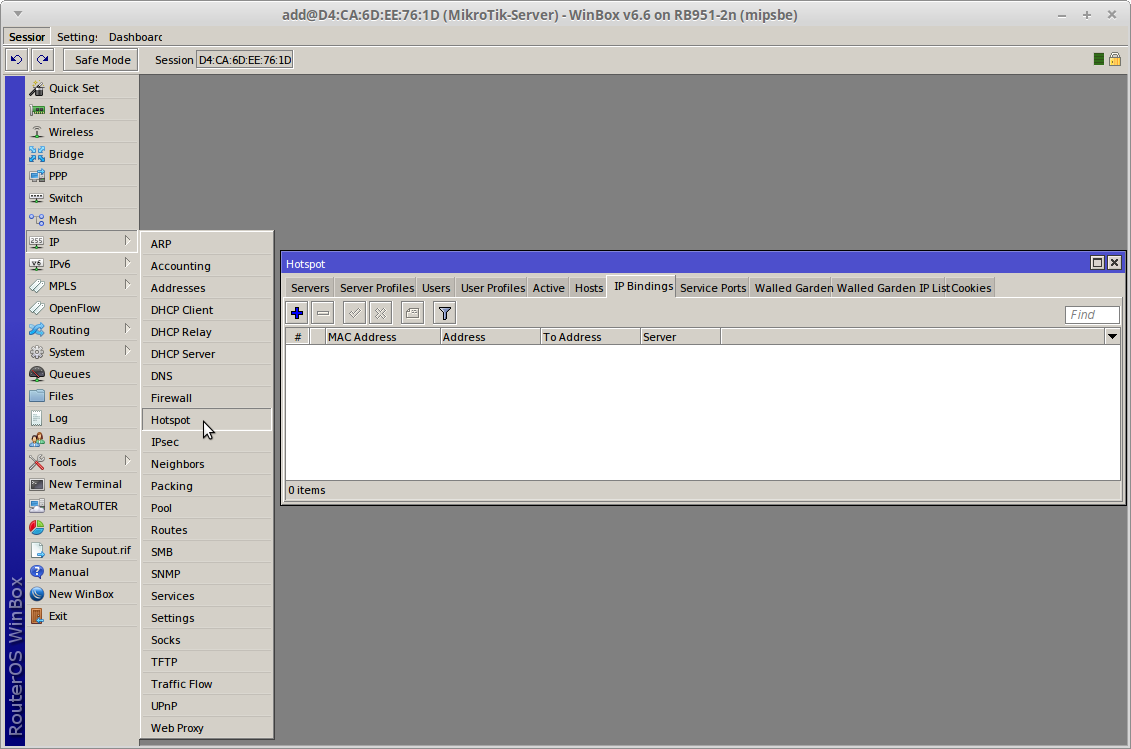Click the Remove minus icon in Hotspot toolbar
The image size is (1131, 749).
[323, 313]
